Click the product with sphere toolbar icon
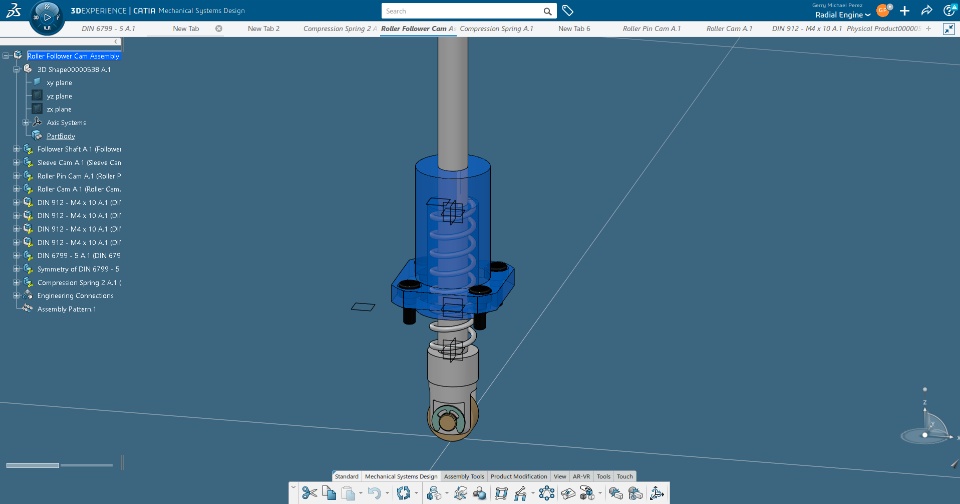The height and width of the screenshot is (504, 960). click(479, 492)
